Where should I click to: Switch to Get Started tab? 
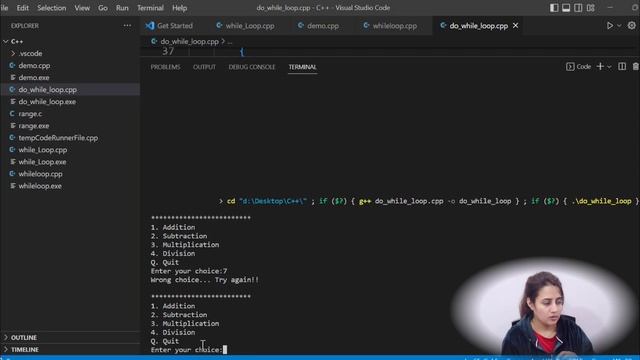(x=175, y=26)
